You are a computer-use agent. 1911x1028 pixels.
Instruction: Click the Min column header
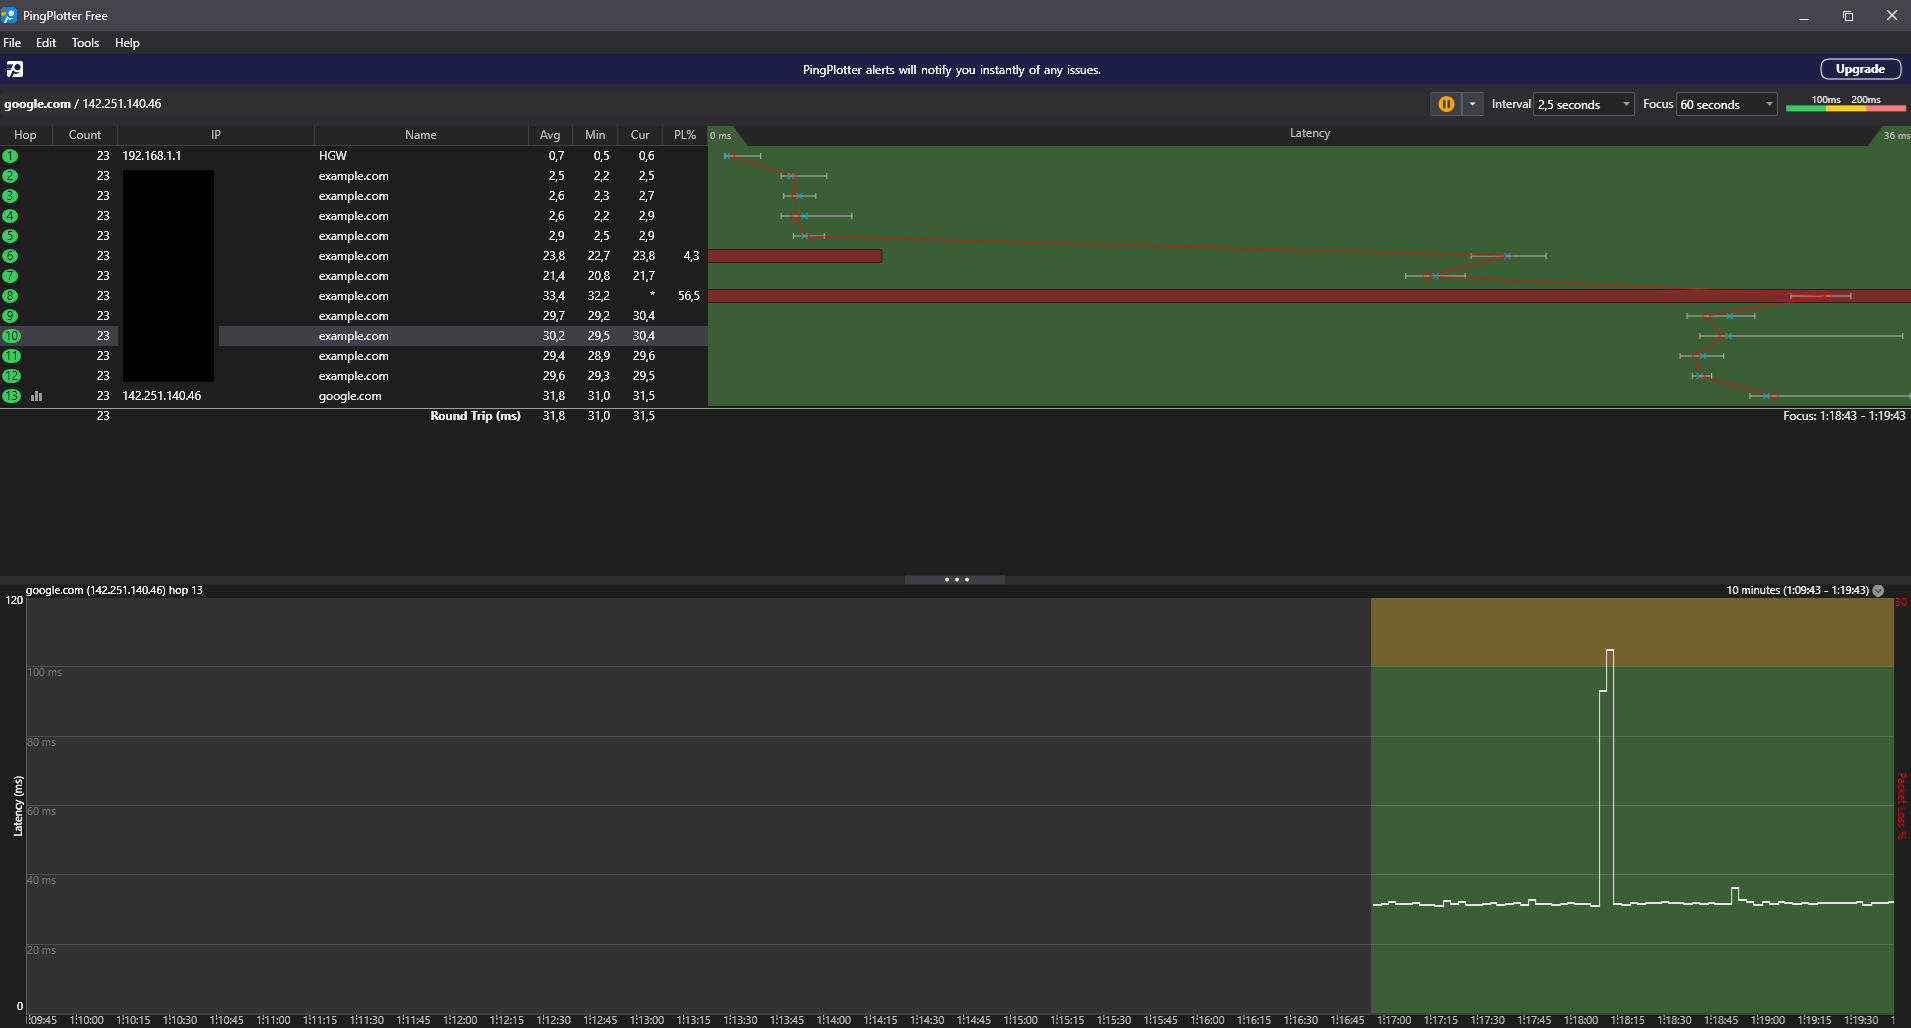[595, 135]
